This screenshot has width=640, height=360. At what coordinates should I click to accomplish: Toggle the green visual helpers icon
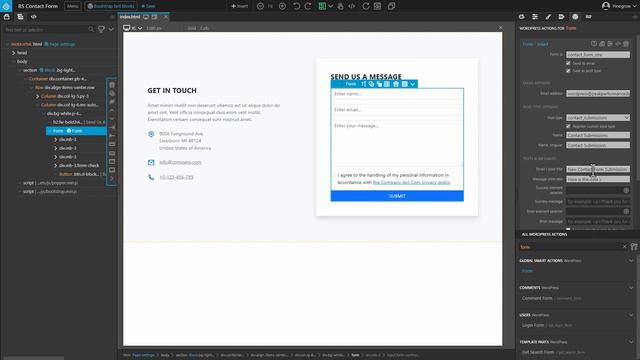click(322, 6)
